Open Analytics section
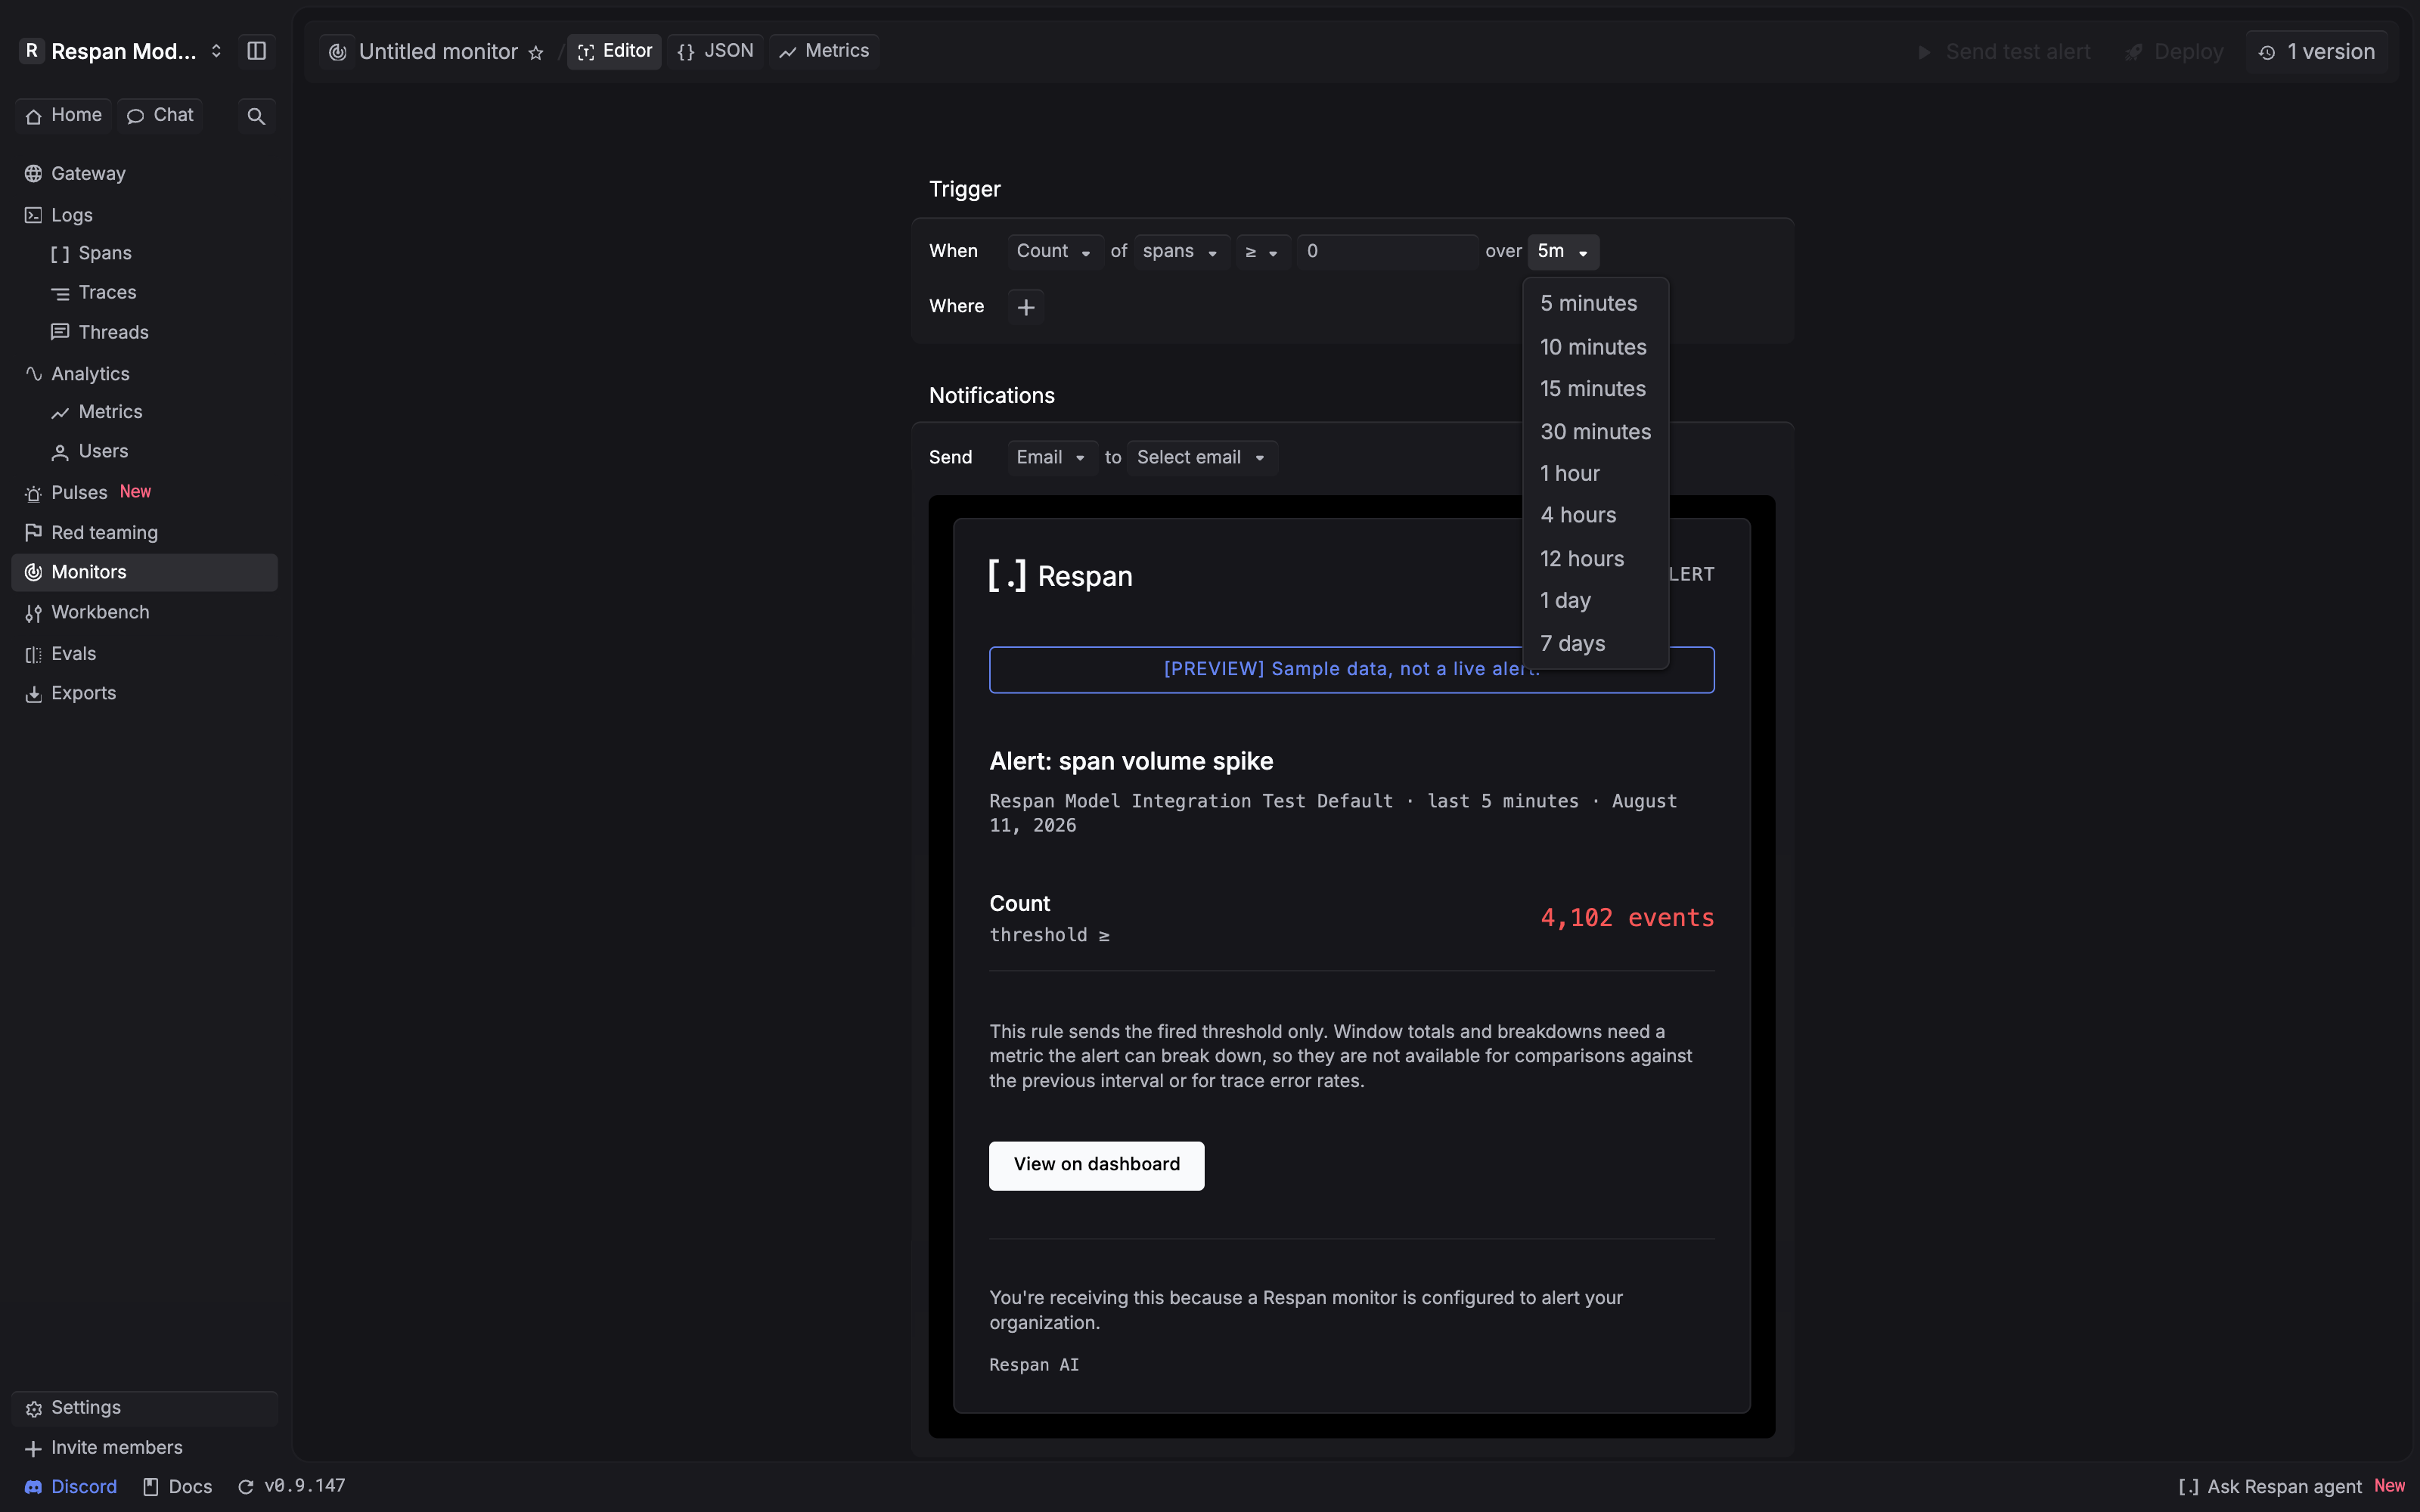The image size is (2420, 1512). coord(144,374)
